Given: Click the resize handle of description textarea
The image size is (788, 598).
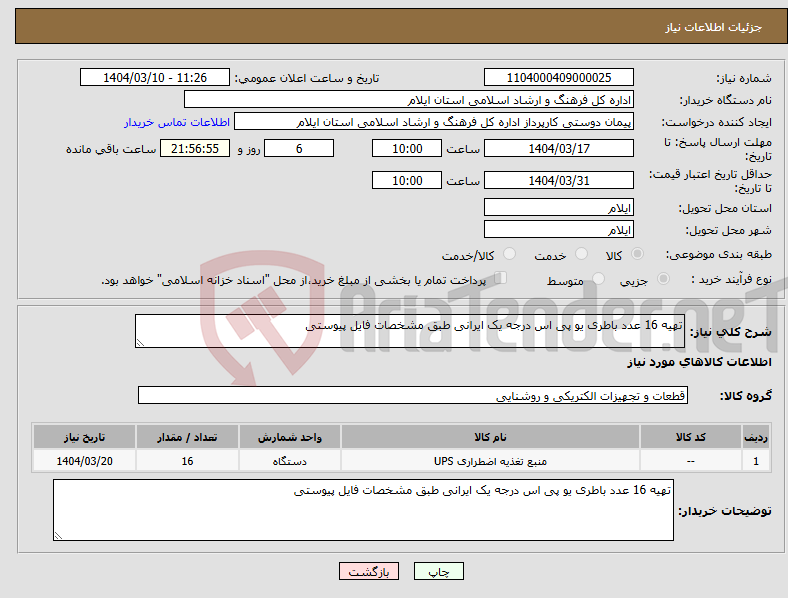Looking at the screenshot, I should click(x=140, y=343).
